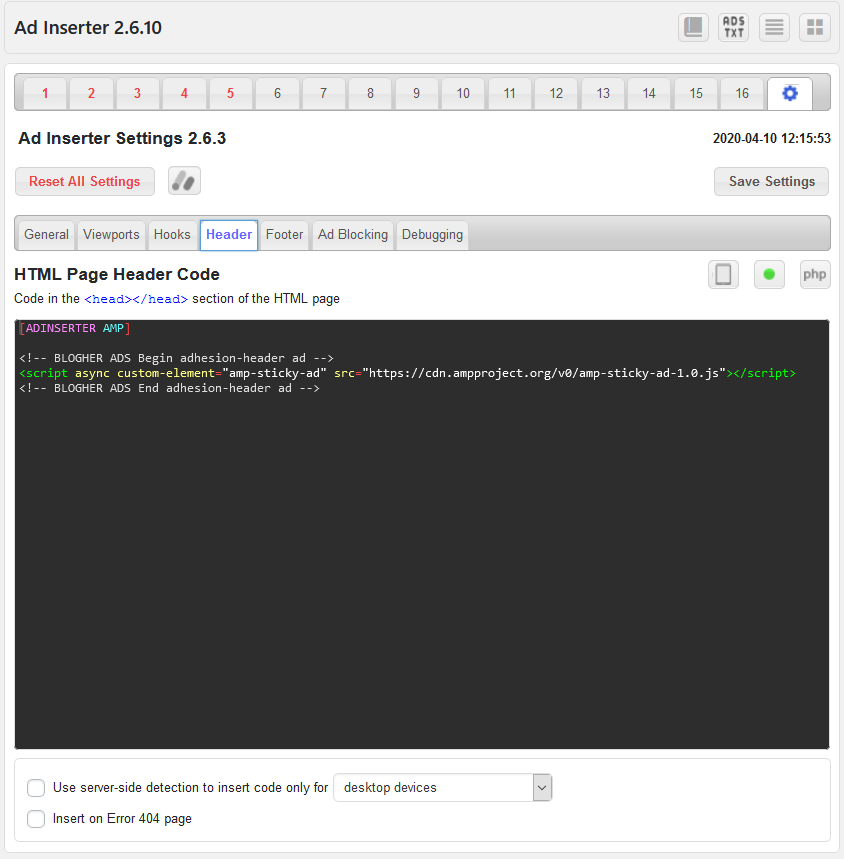The height and width of the screenshot is (859, 844).
Task: Switch to block tab 6
Action: 277,93
